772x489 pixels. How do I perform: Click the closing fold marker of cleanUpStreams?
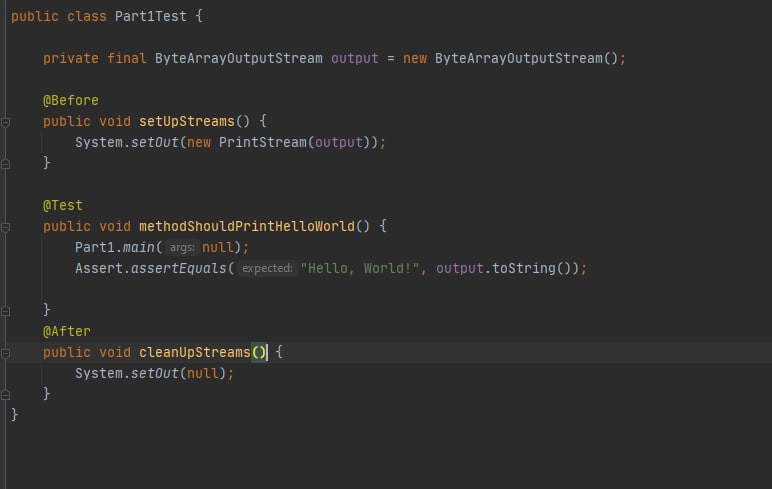(x=5, y=394)
